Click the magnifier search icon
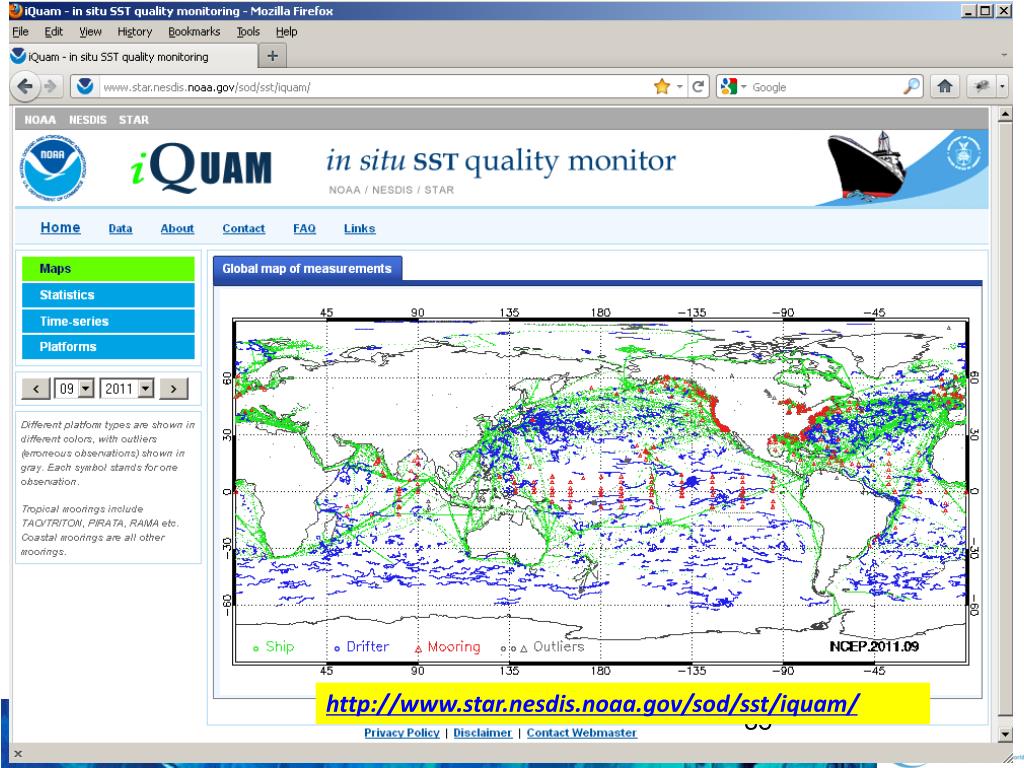 tap(911, 86)
